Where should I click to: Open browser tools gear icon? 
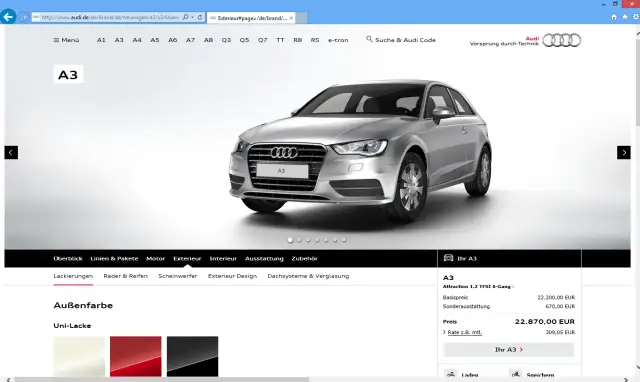pyautogui.click(x=636, y=17)
